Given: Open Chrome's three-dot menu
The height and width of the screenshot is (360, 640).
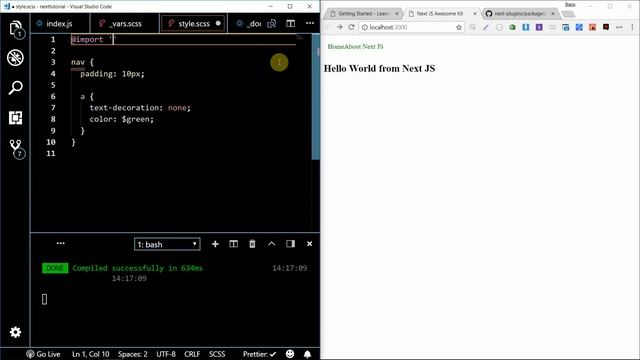Looking at the screenshot, I should click(x=632, y=27).
